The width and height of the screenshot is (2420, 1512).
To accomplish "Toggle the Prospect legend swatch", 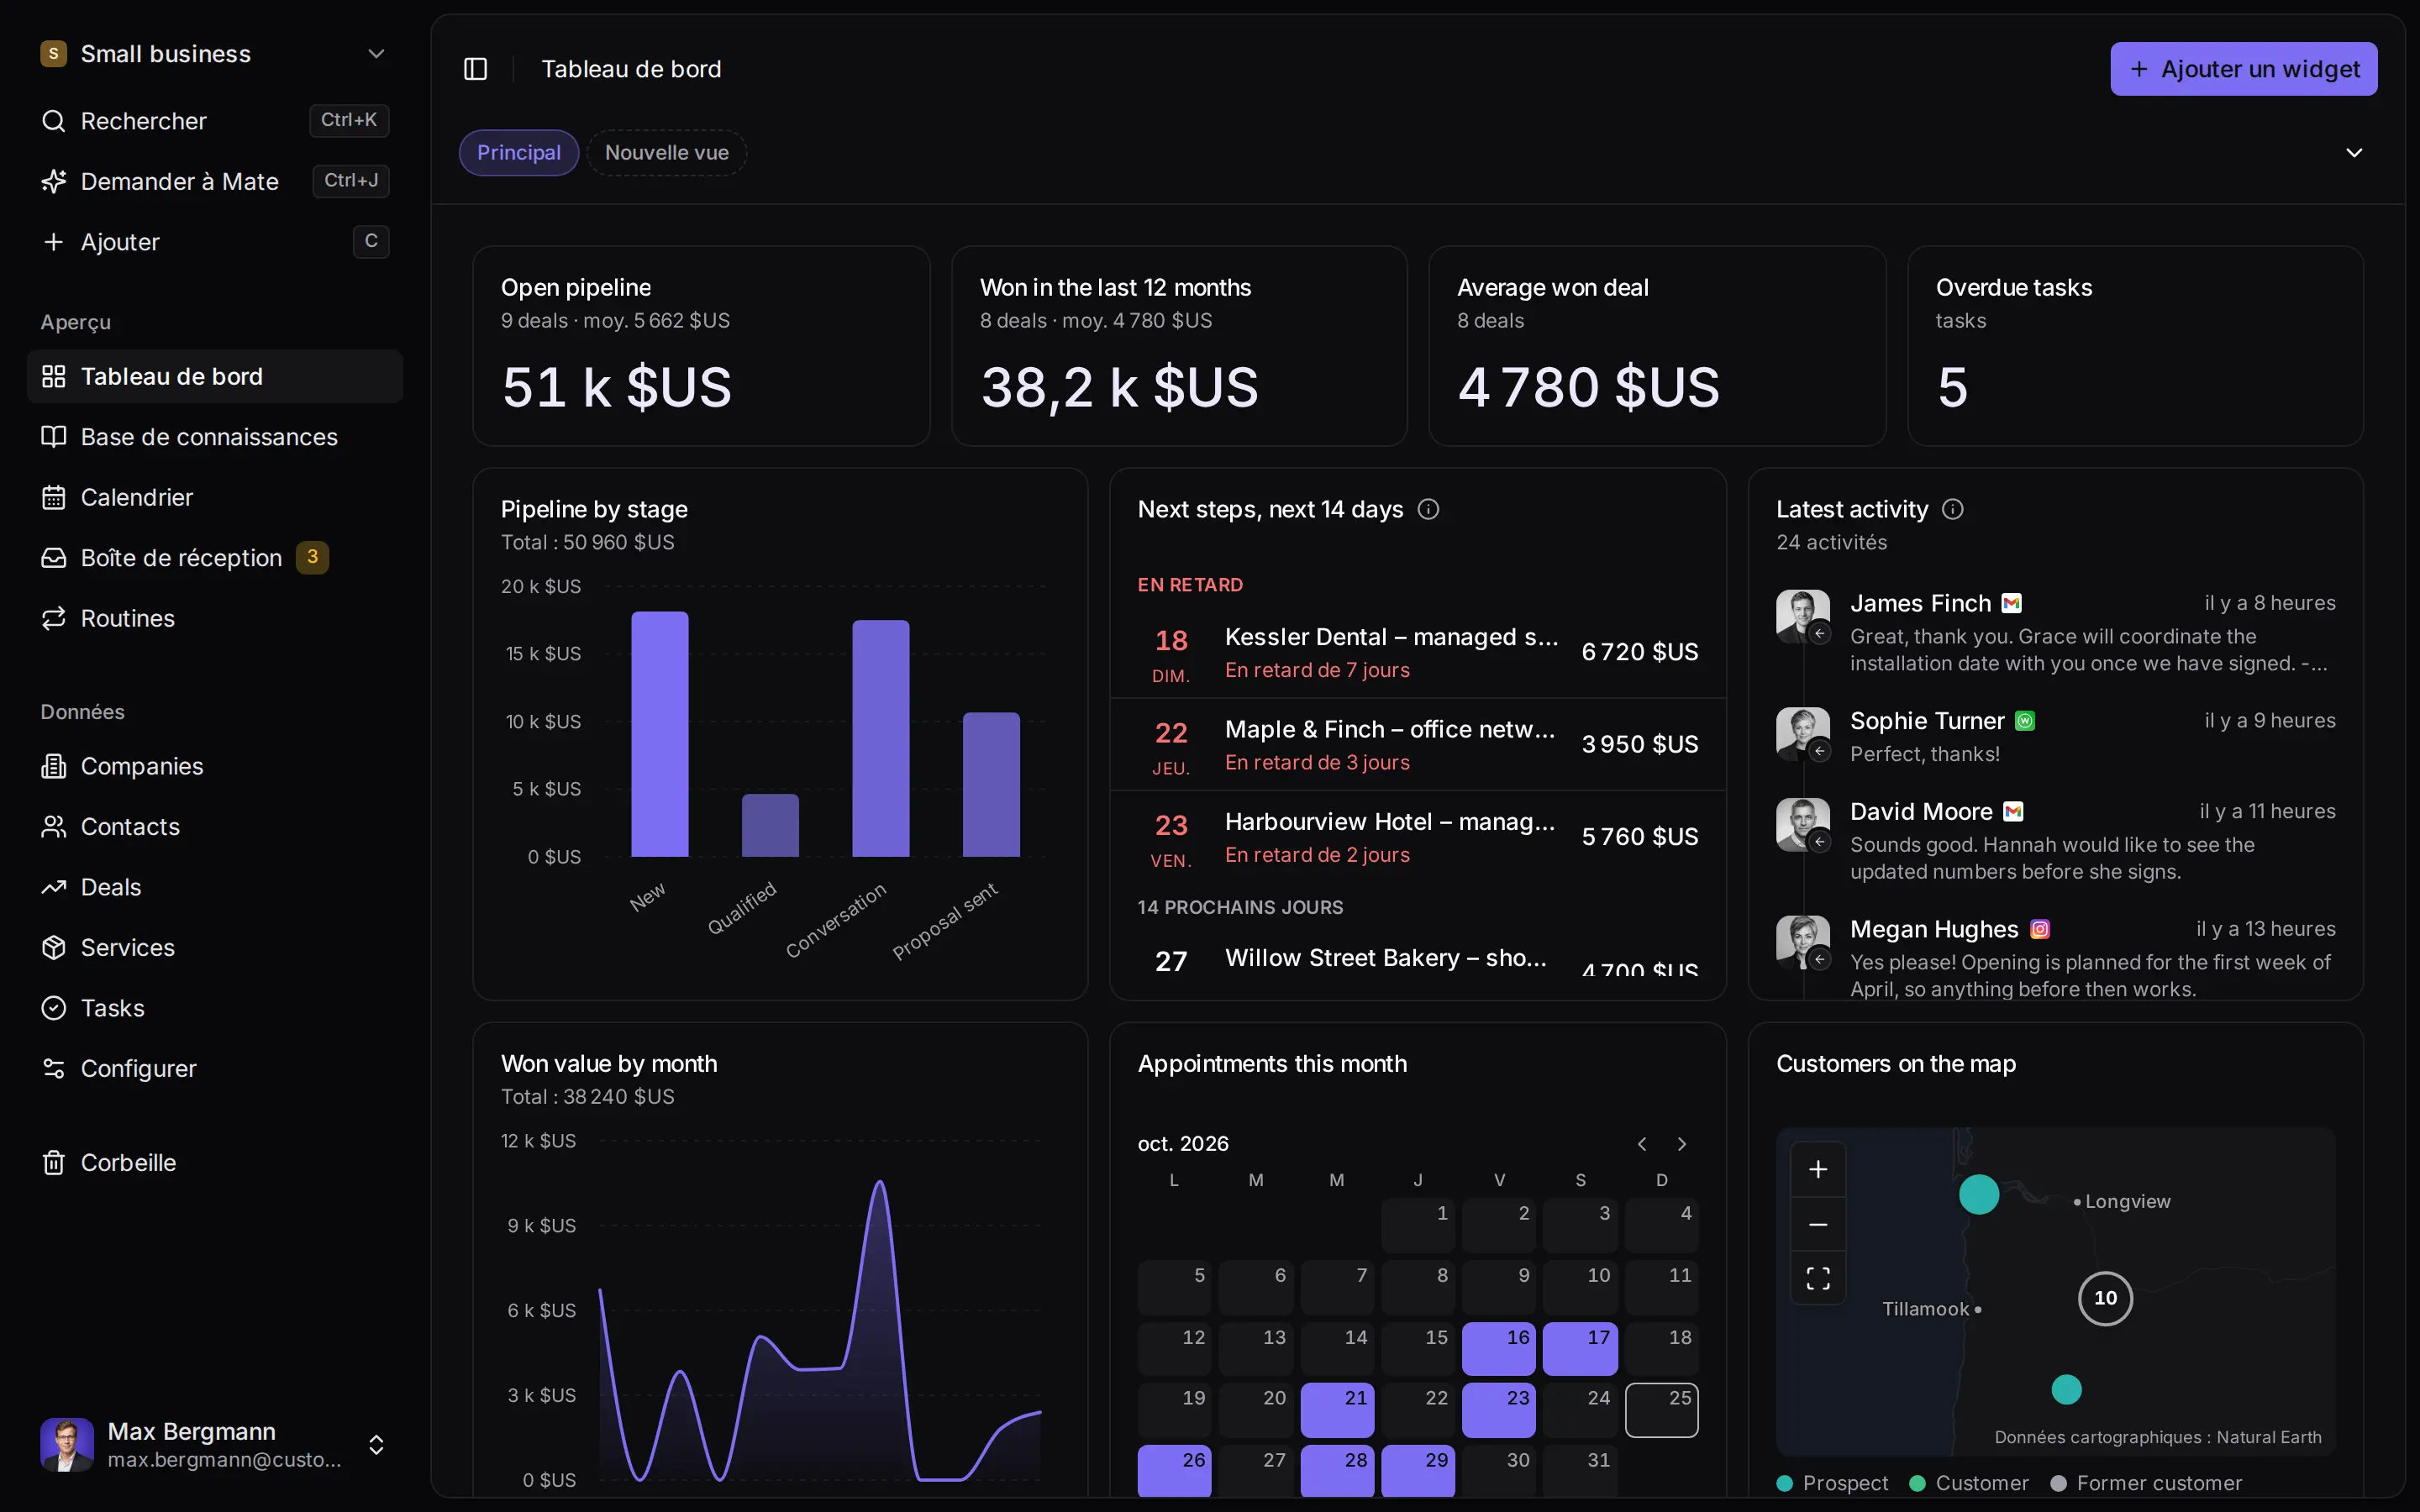I will 1785,1483.
